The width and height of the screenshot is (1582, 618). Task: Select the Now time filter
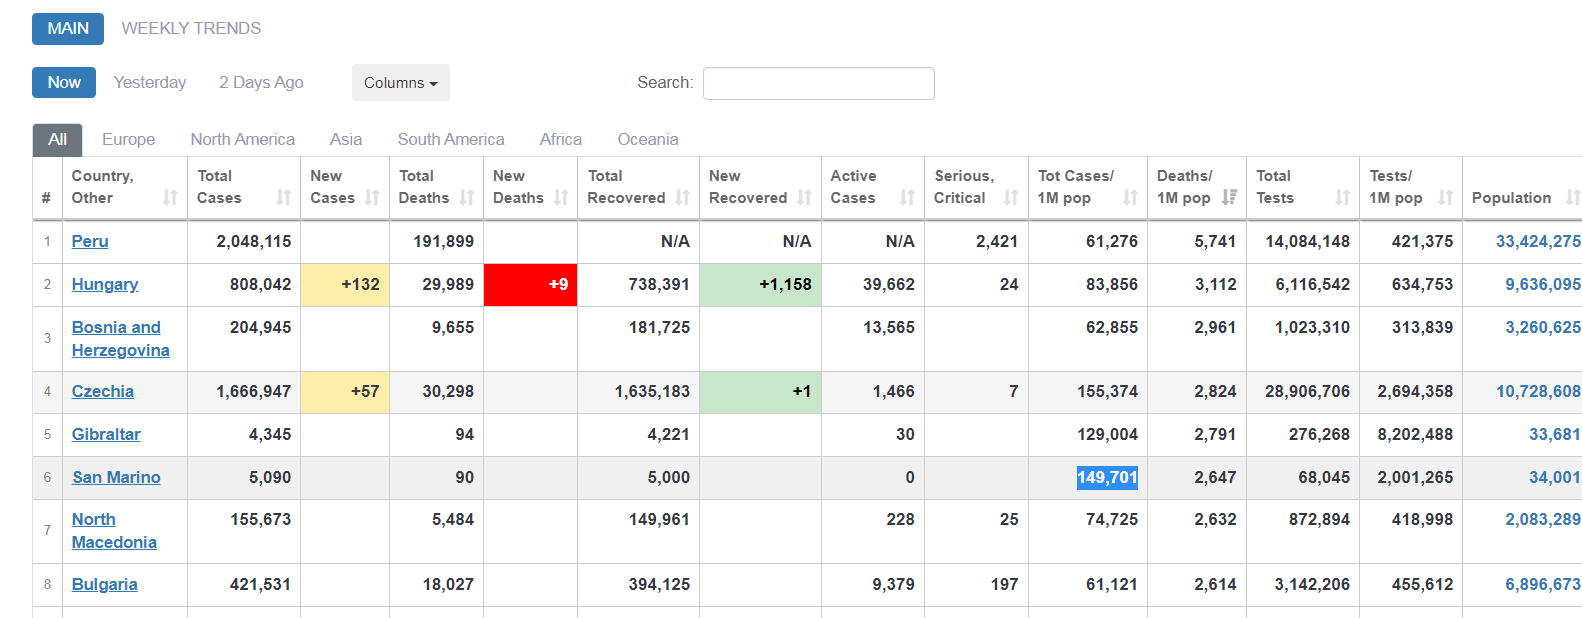(64, 82)
